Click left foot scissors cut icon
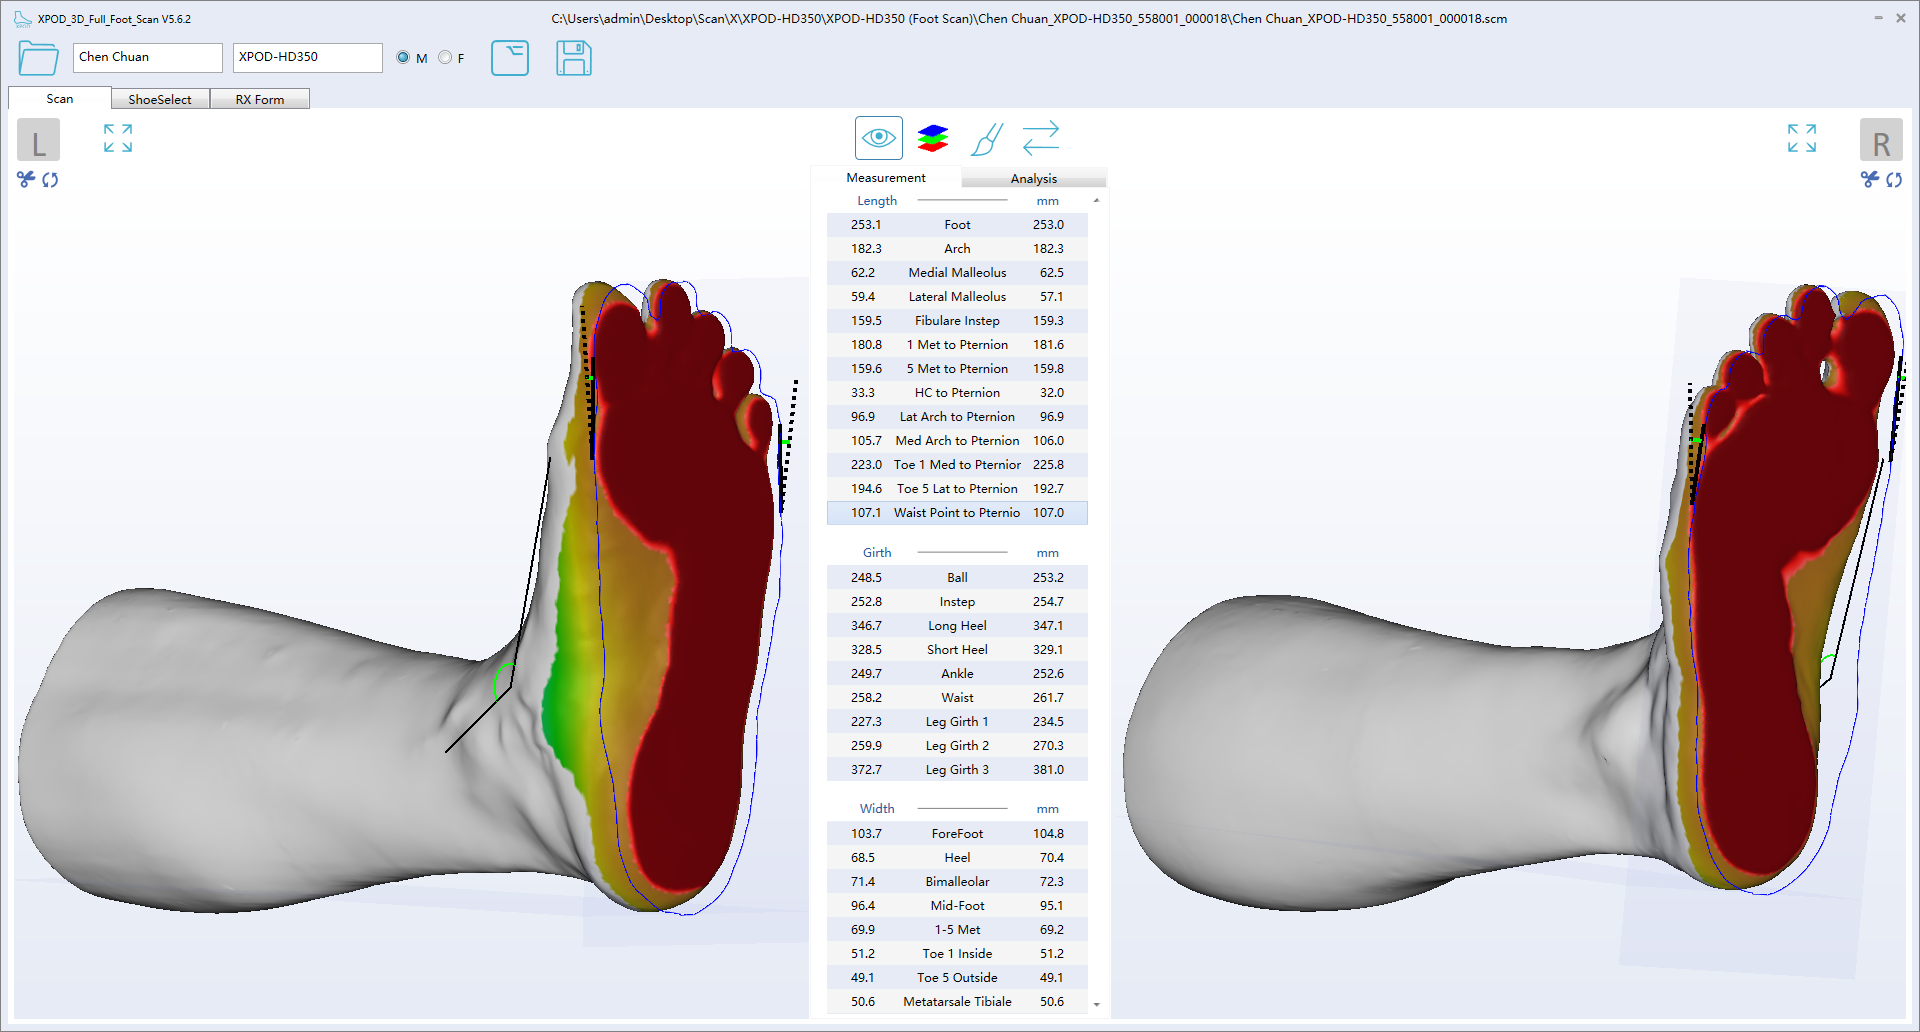This screenshot has height=1032, width=1920. click(x=26, y=179)
